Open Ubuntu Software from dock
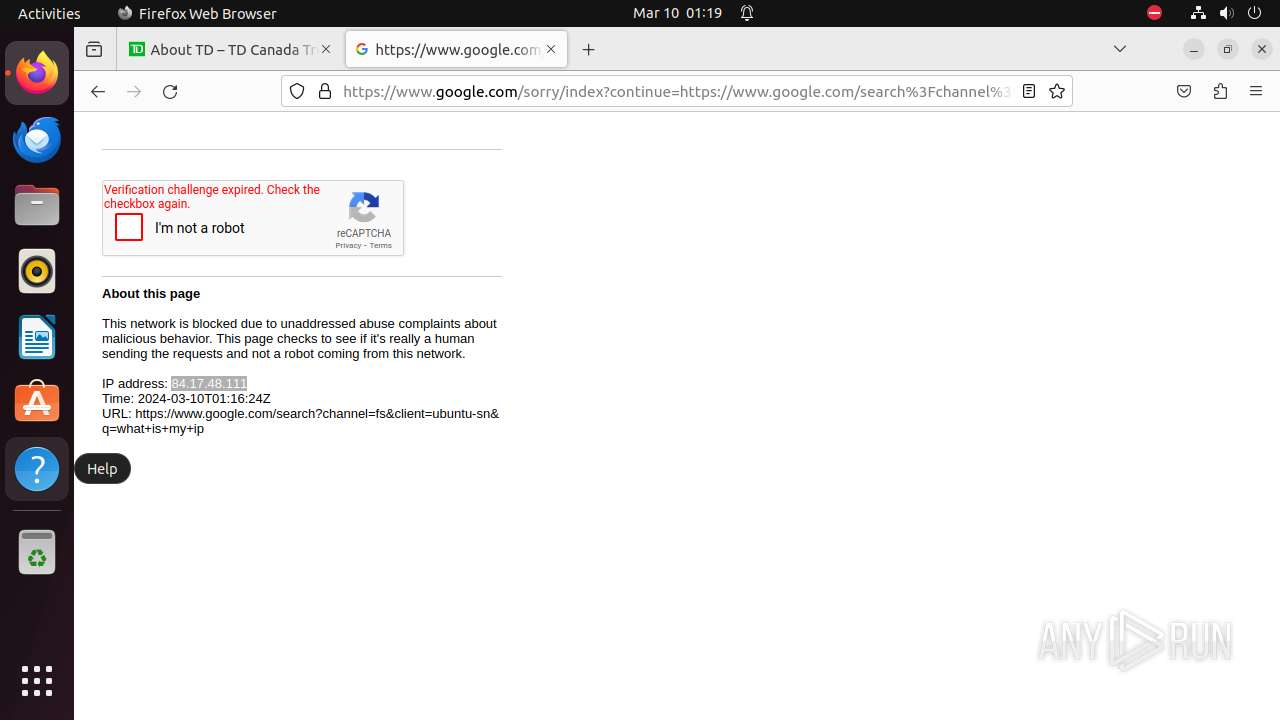1280x720 pixels. (37, 403)
